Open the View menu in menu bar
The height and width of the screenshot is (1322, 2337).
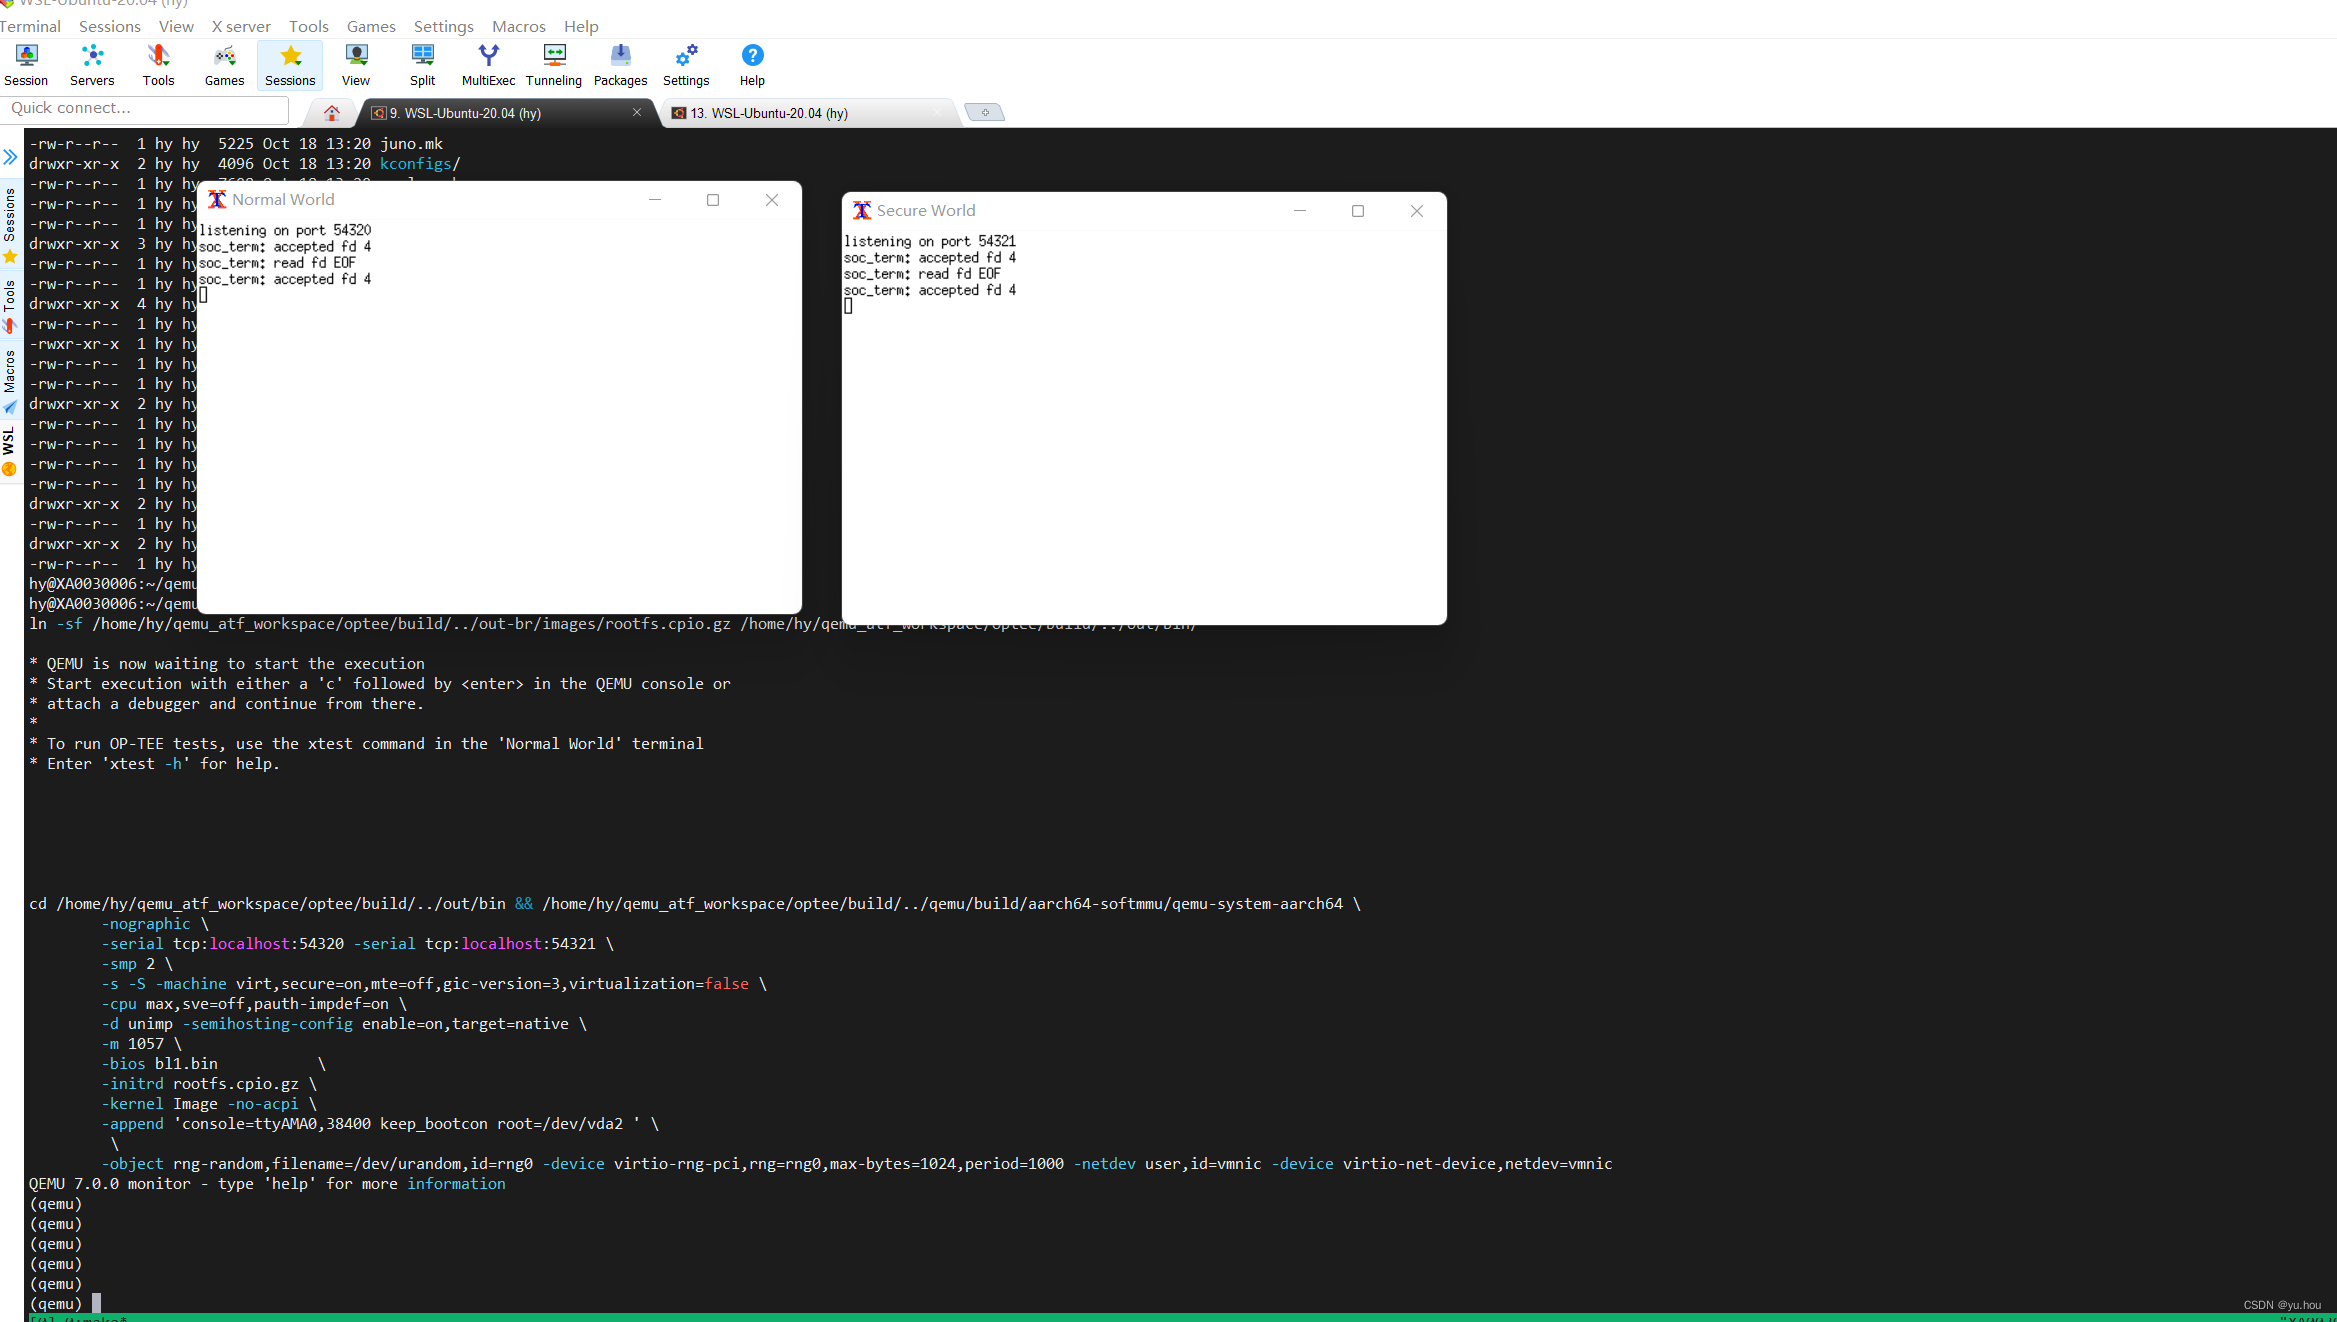176,26
